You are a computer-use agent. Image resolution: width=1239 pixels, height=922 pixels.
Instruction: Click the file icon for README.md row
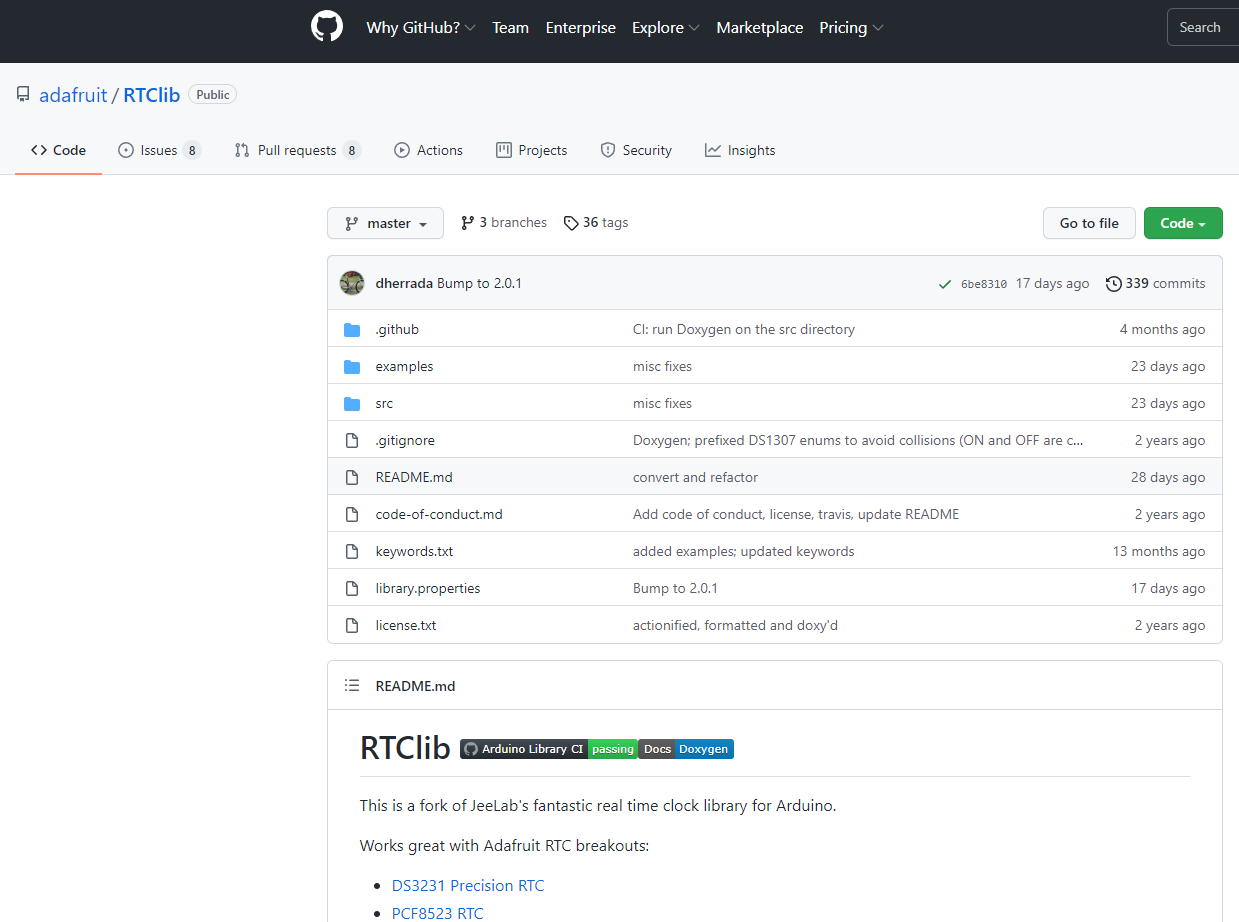(x=352, y=478)
